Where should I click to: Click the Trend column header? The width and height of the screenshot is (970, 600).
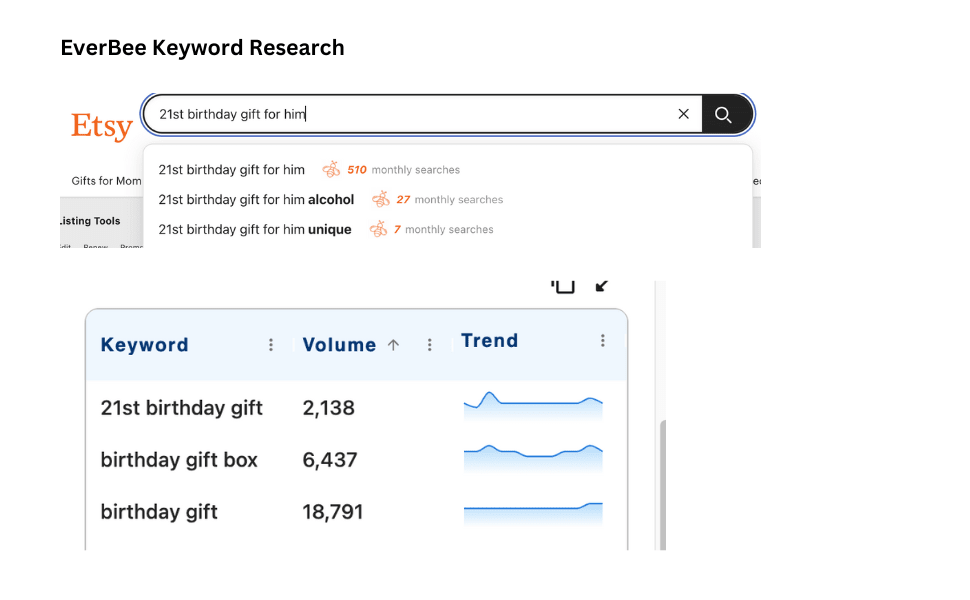(x=489, y=340)
